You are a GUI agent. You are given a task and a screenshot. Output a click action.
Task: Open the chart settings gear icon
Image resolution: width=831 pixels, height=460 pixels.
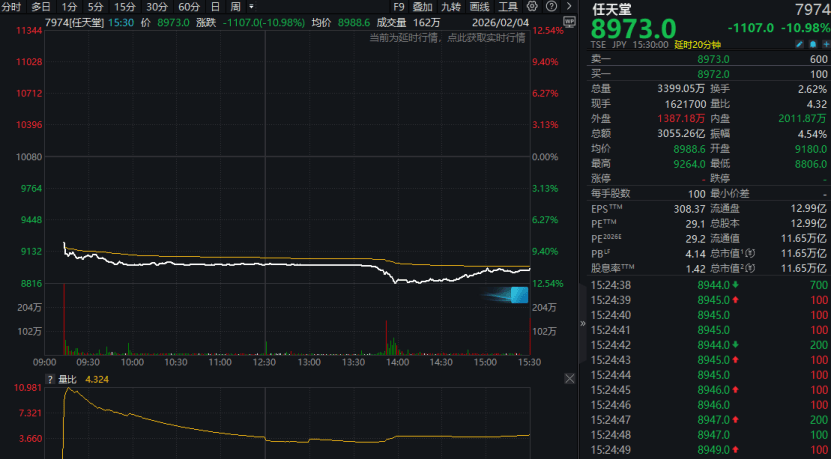point(568,6)
